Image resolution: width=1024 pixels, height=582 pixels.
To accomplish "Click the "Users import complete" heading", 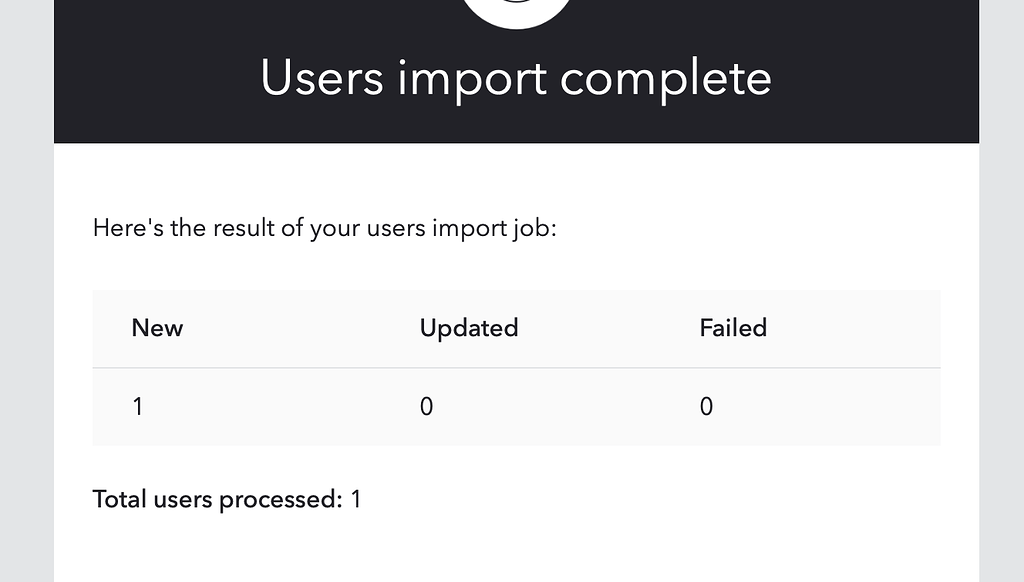I will [x=516, y=79].
